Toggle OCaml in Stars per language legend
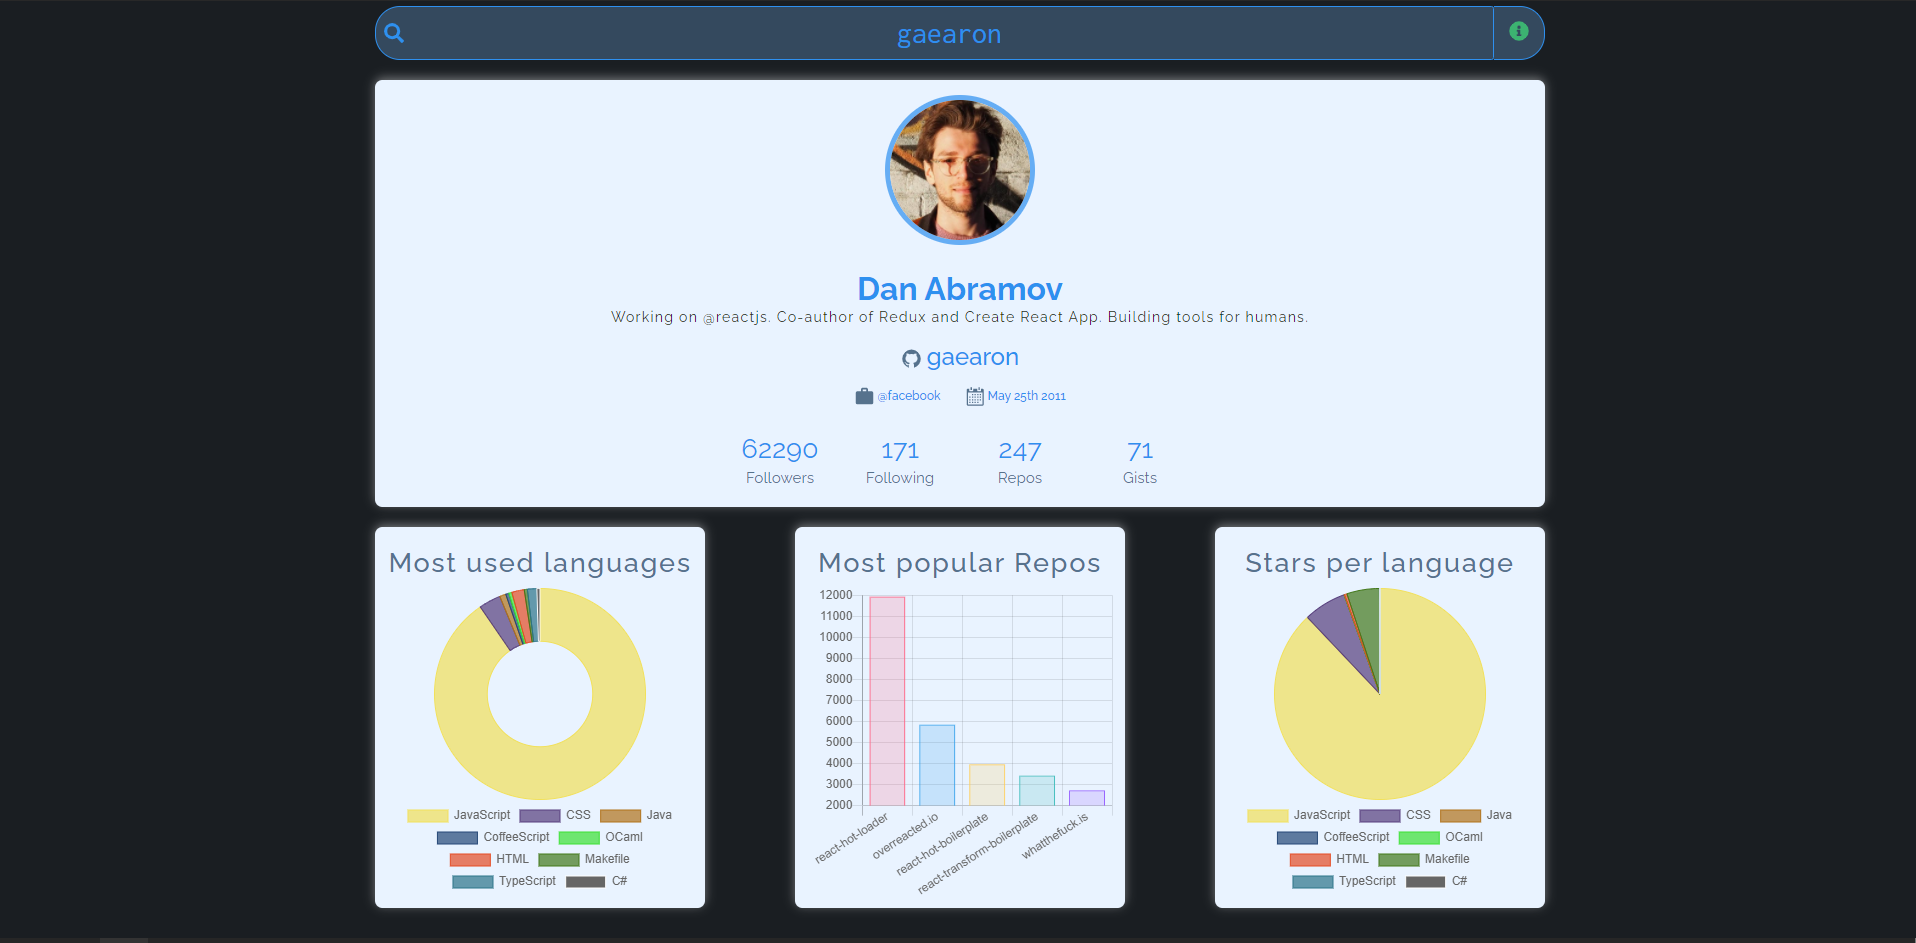The image size is (1916, 943). tap(1441, 837)
